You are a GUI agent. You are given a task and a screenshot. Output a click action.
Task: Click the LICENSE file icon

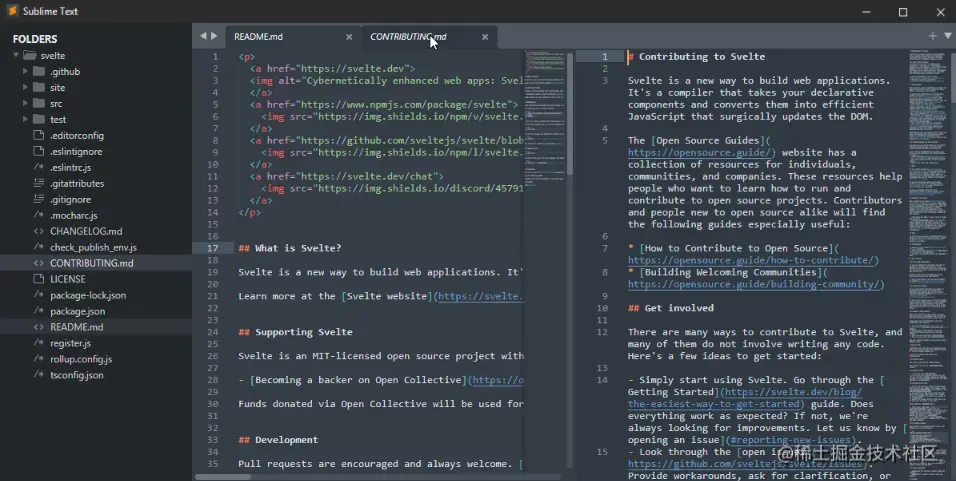pos(39,279)
